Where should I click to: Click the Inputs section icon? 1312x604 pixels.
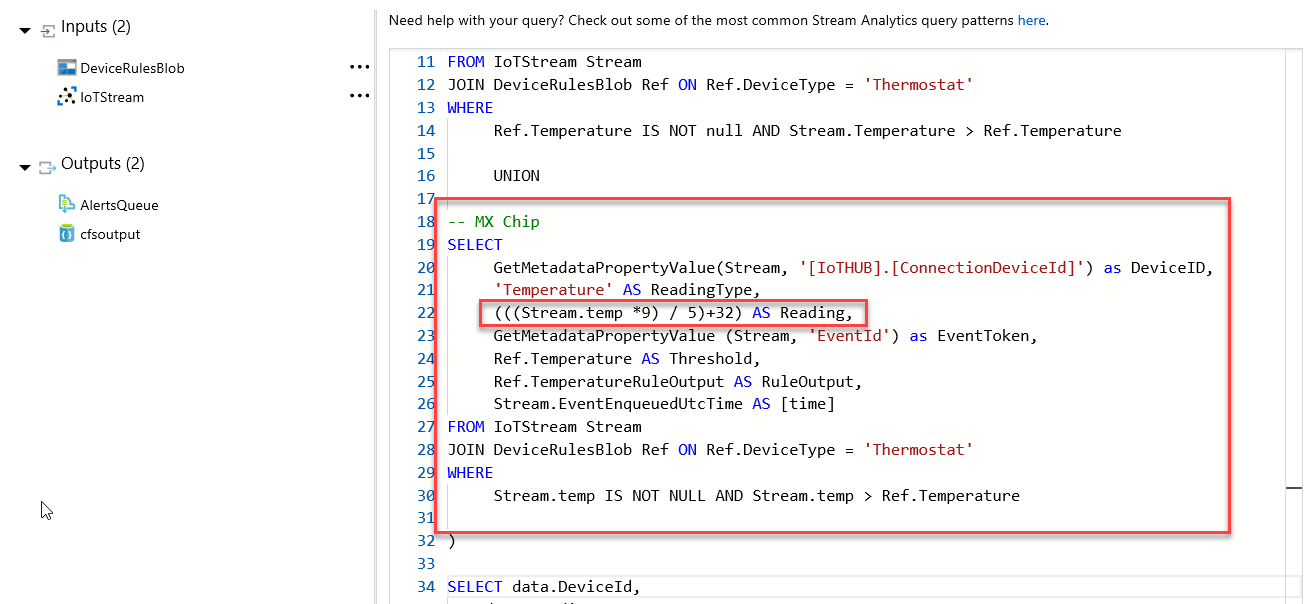pos(47,31)
